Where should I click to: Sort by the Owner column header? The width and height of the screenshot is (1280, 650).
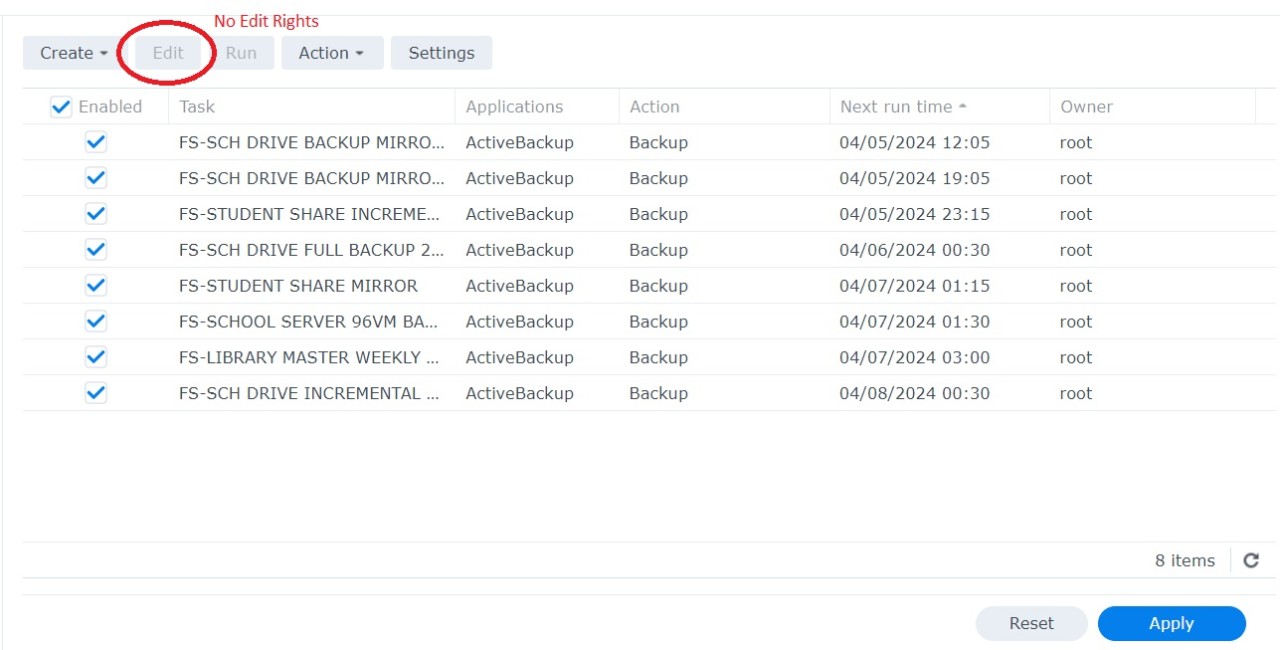click(x=1152, y=107)
